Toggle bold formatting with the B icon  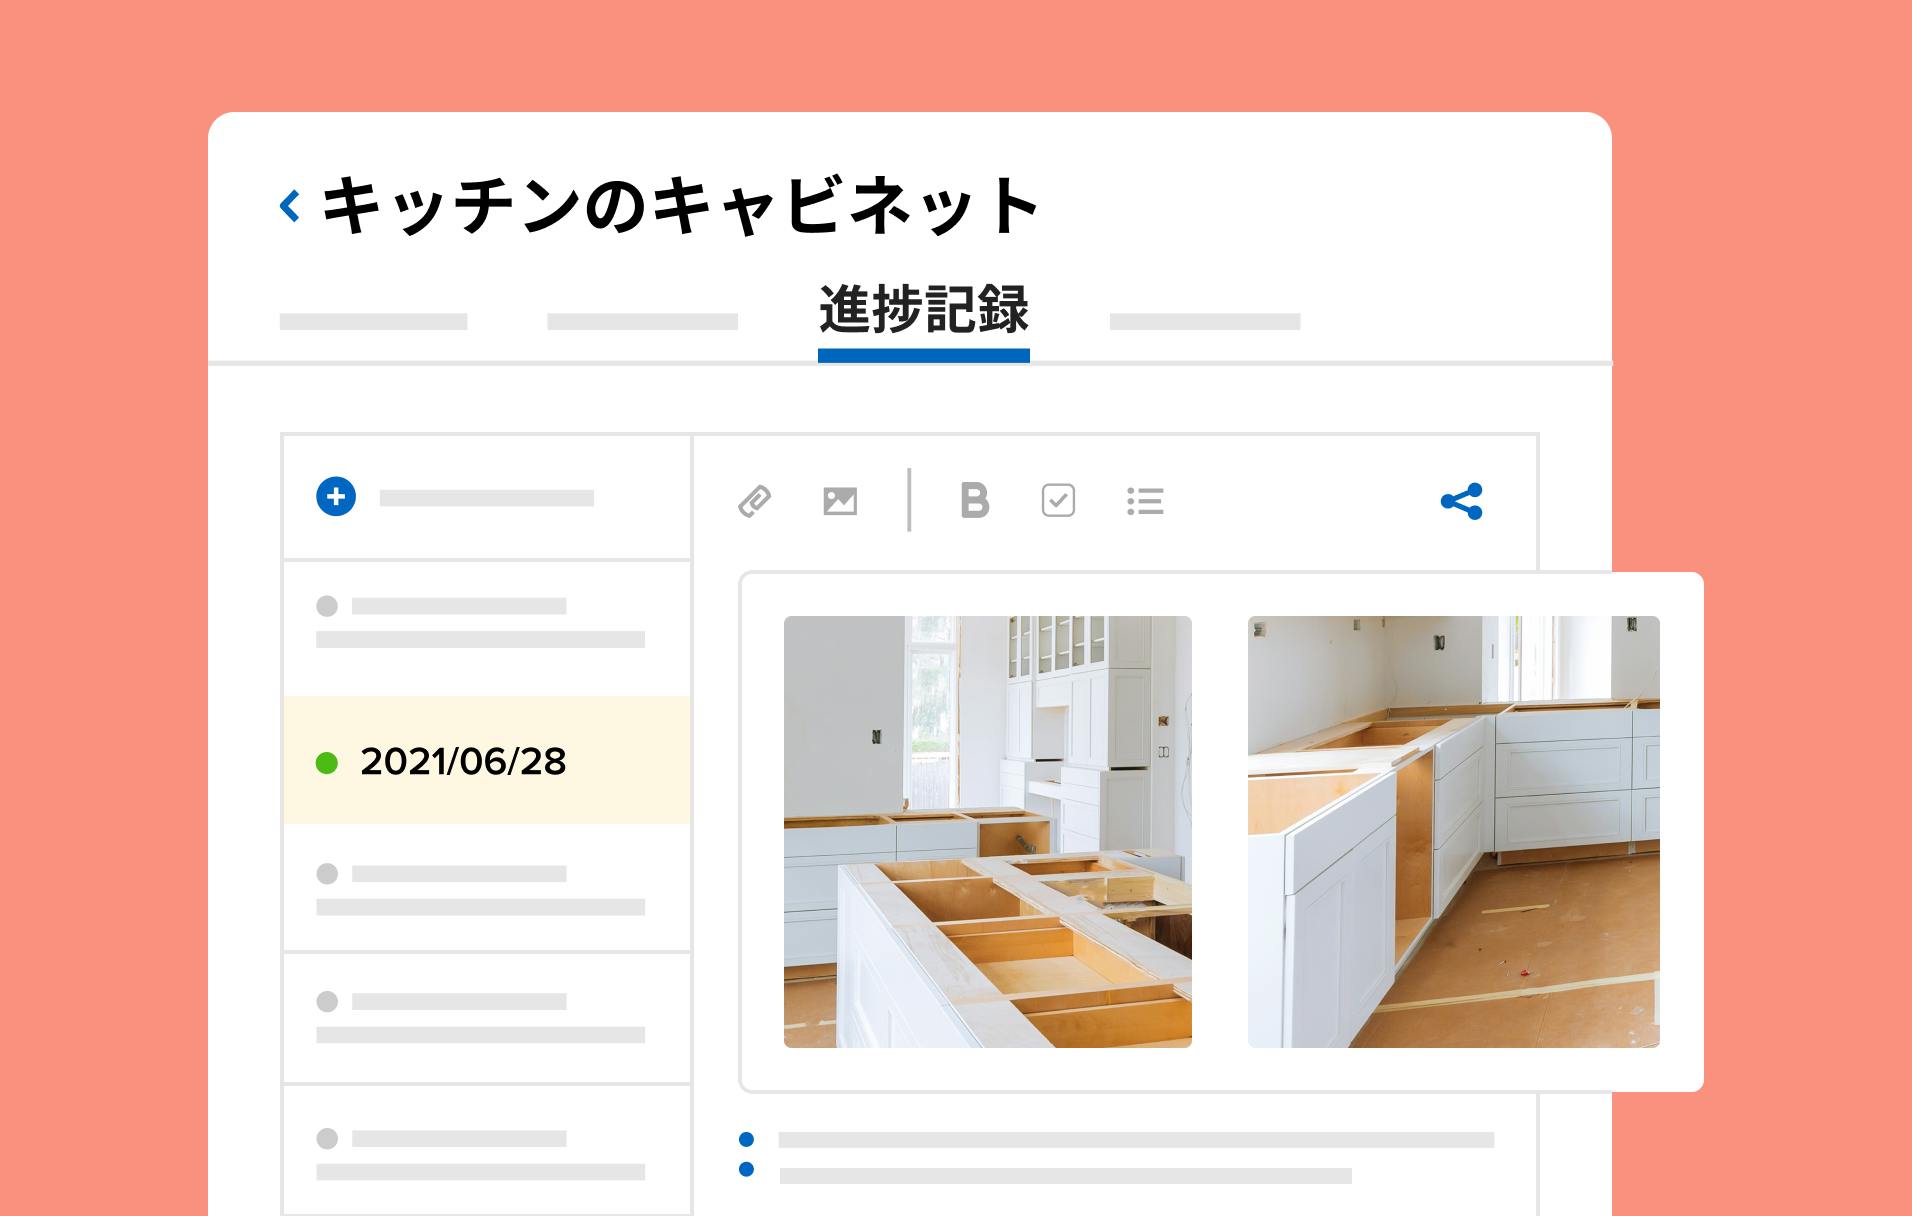[x=975, y=500]
